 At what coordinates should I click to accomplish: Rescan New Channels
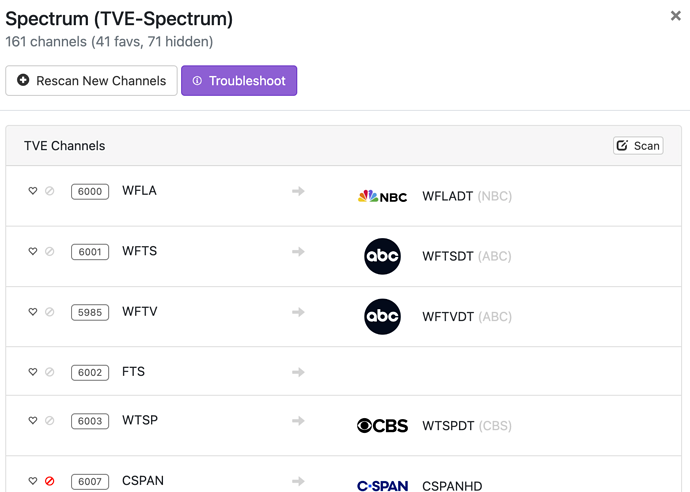click(x=91, y=81)
